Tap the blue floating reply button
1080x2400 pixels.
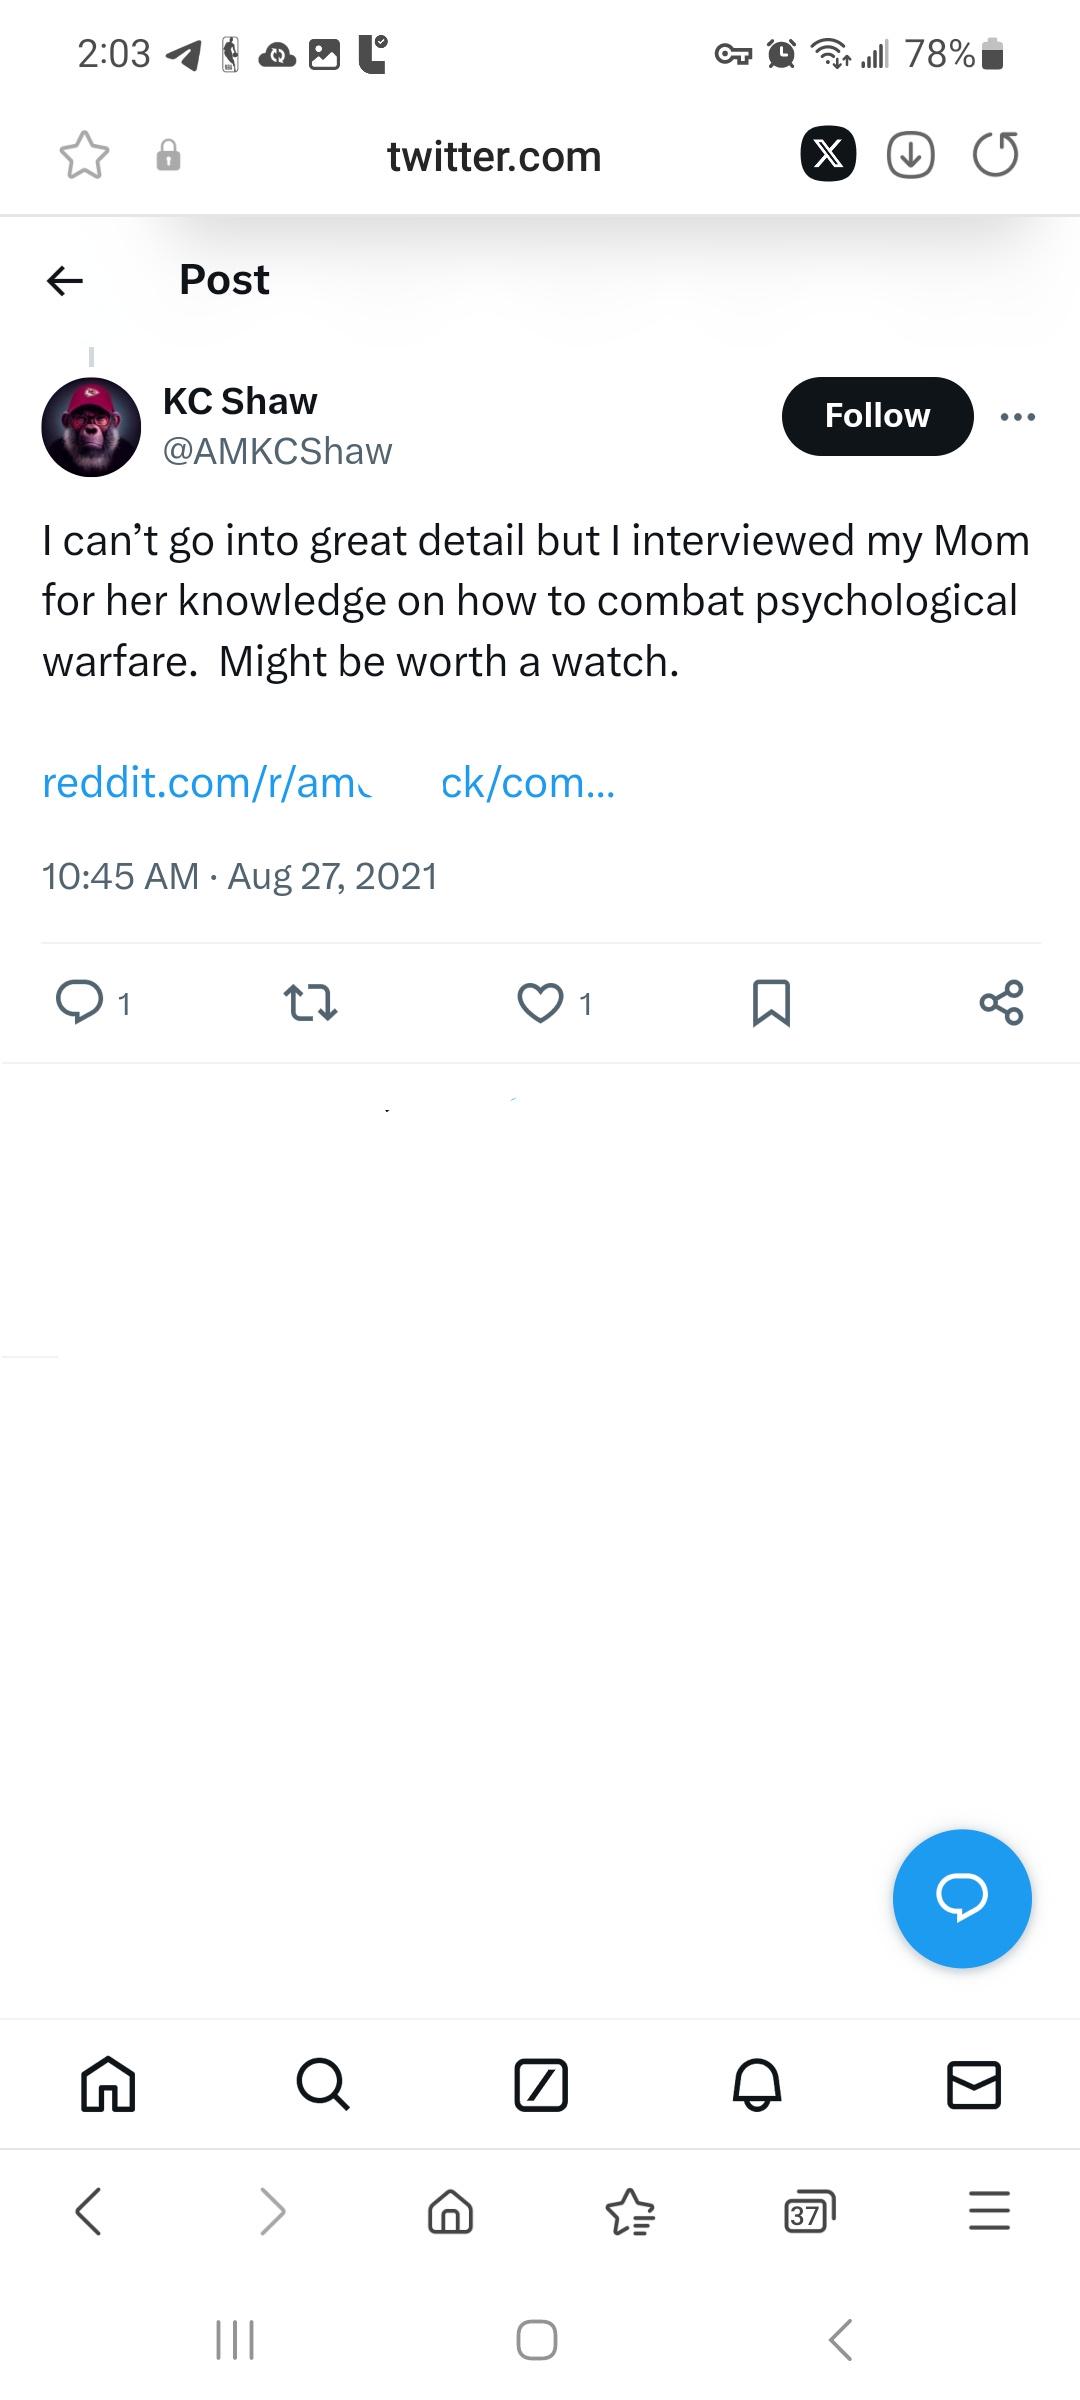coord(961,1898)
